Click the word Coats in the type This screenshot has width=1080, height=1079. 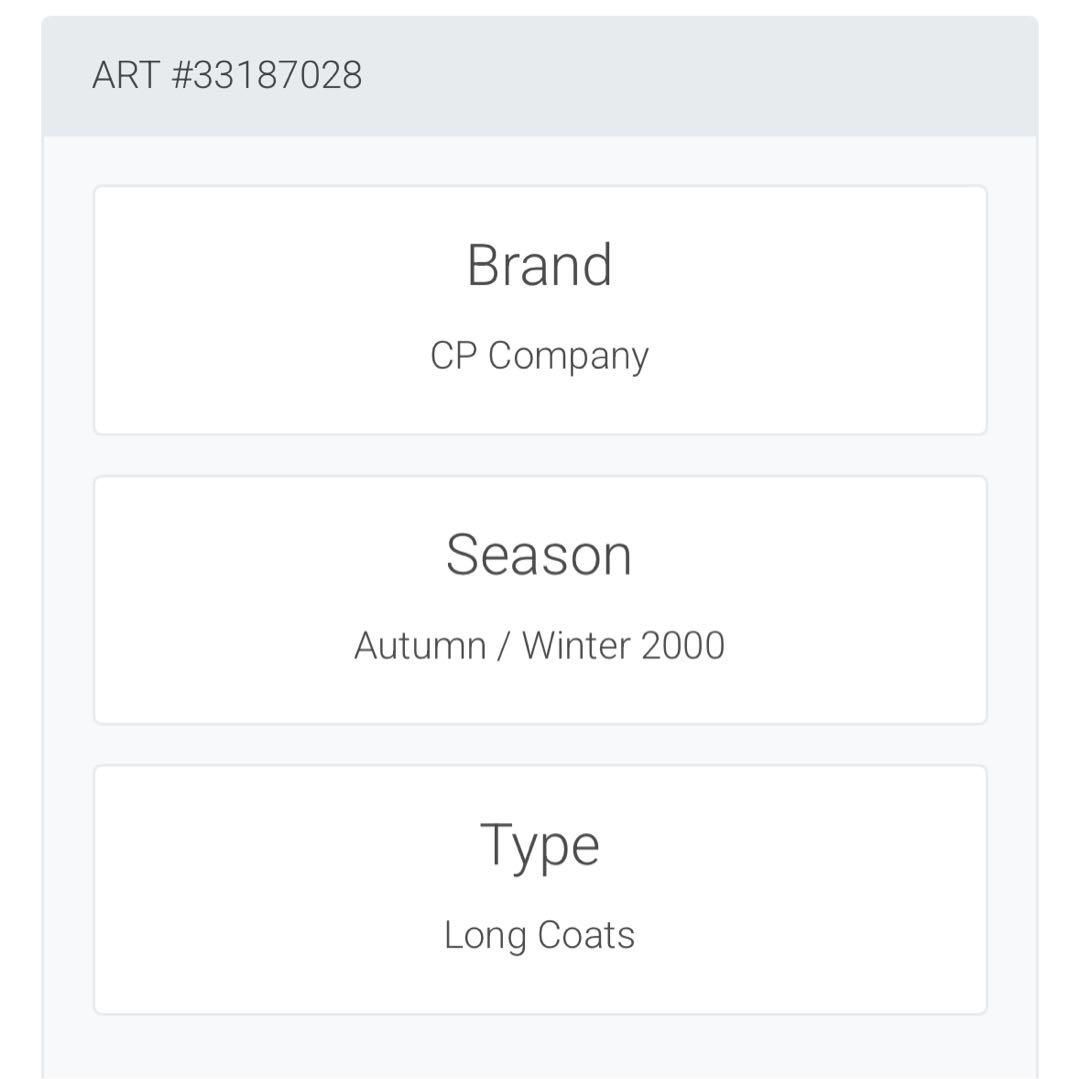586,936
